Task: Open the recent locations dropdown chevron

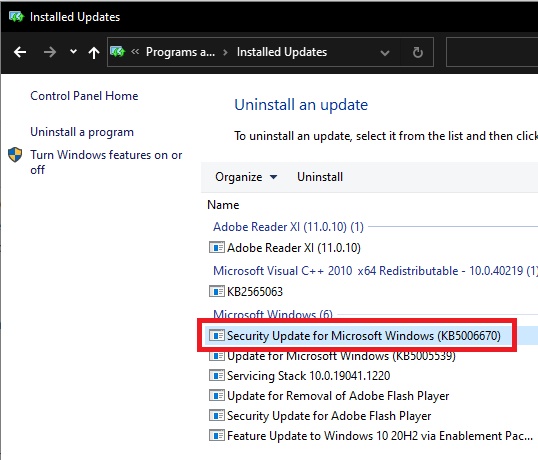Action: [x=73, y=52]
